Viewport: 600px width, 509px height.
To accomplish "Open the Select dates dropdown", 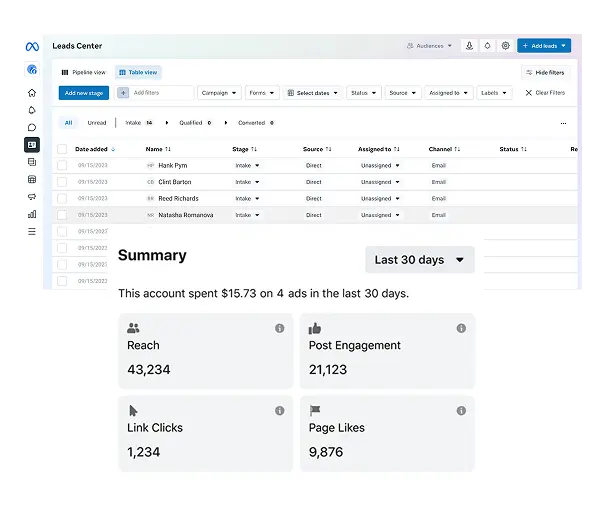I will (x=313, y=93).
